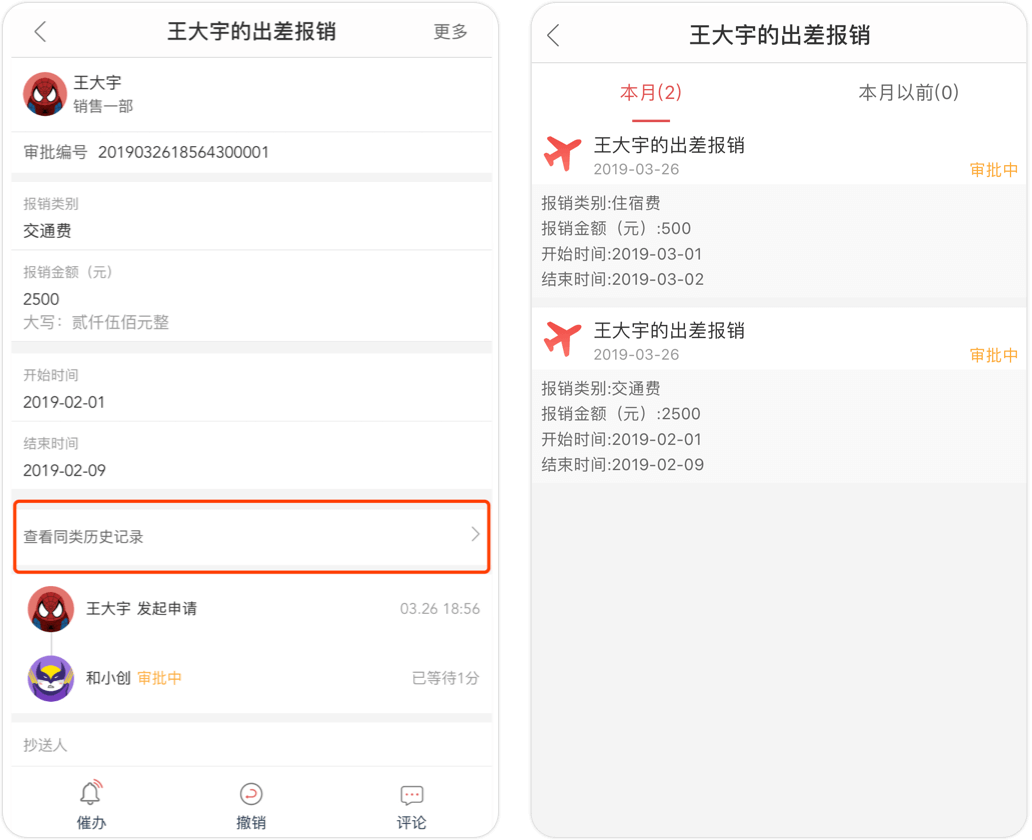Open the 更多 menu
Viewport: 1032px width, 840px height.
pyautogui.click(x=450, y=31)
